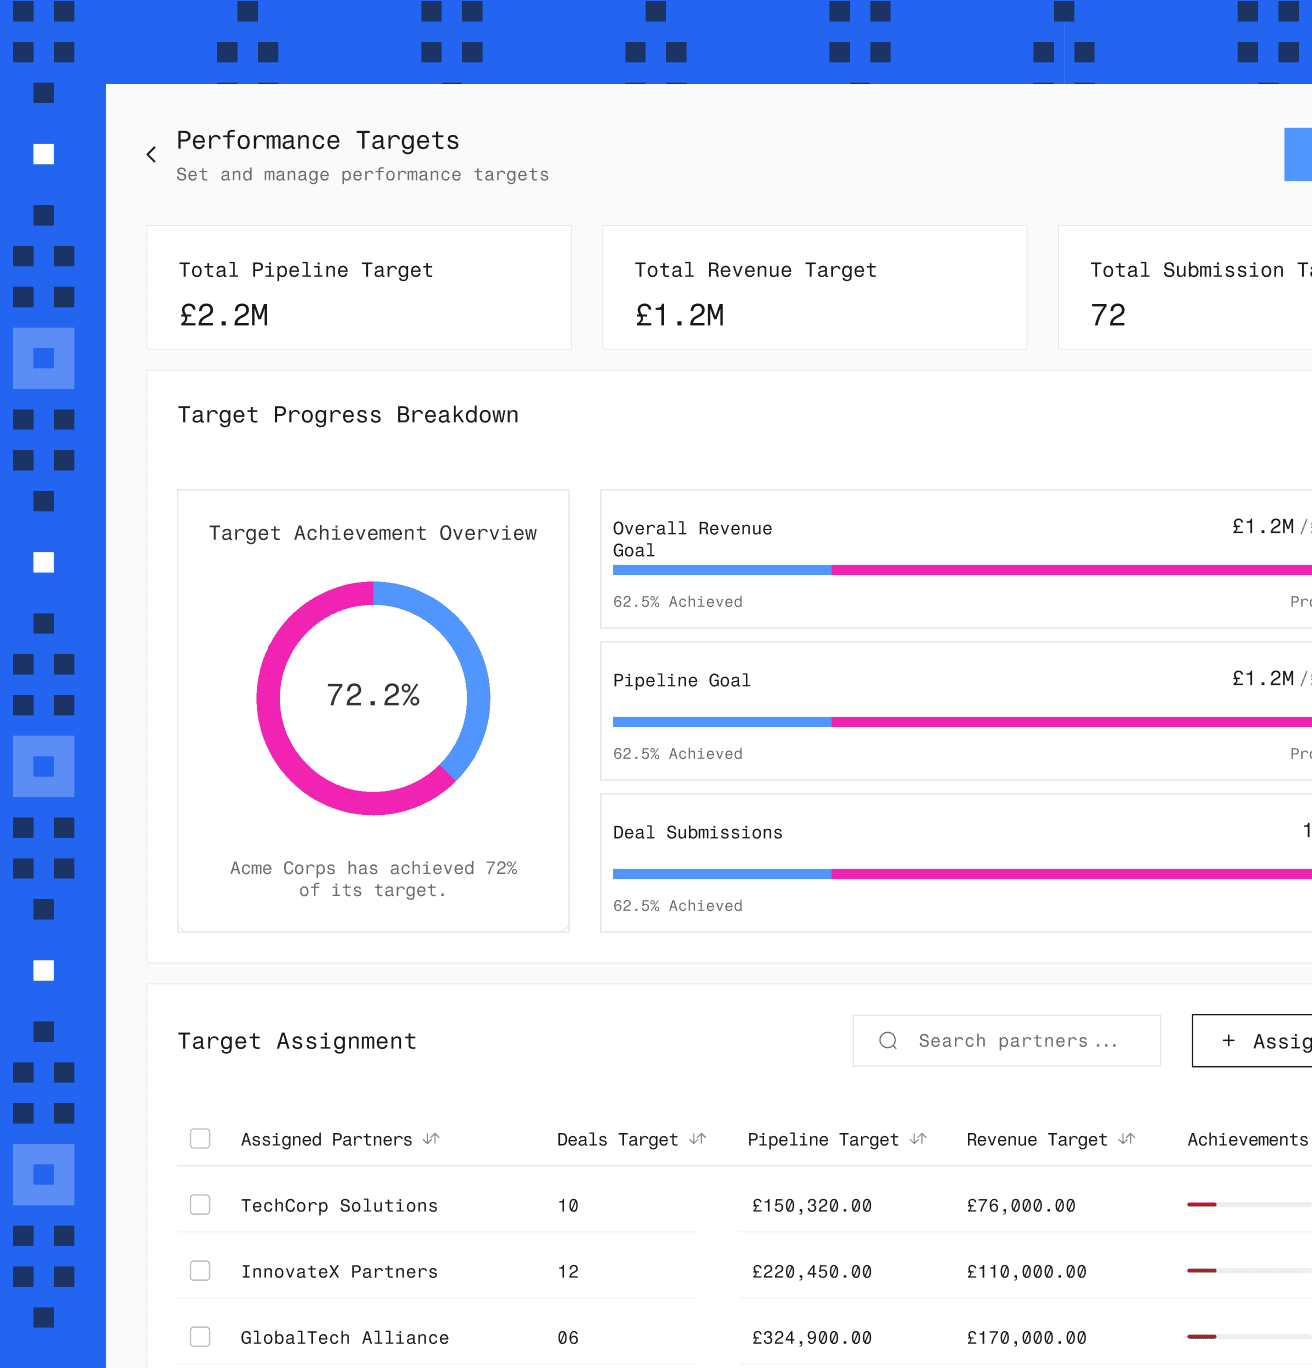Click the sort icon beside Pipeline Target
This screenshot has width=1312, height=1368.
point(918,1139)
